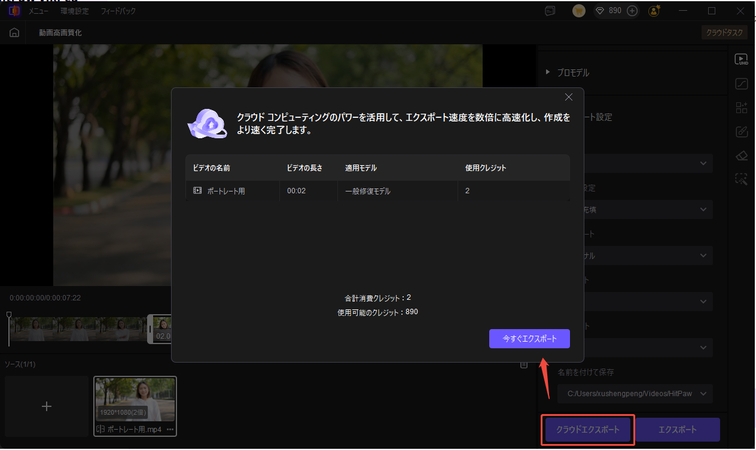
Task: Add a new source with plus tile
Action: click(x=45, y=408)
